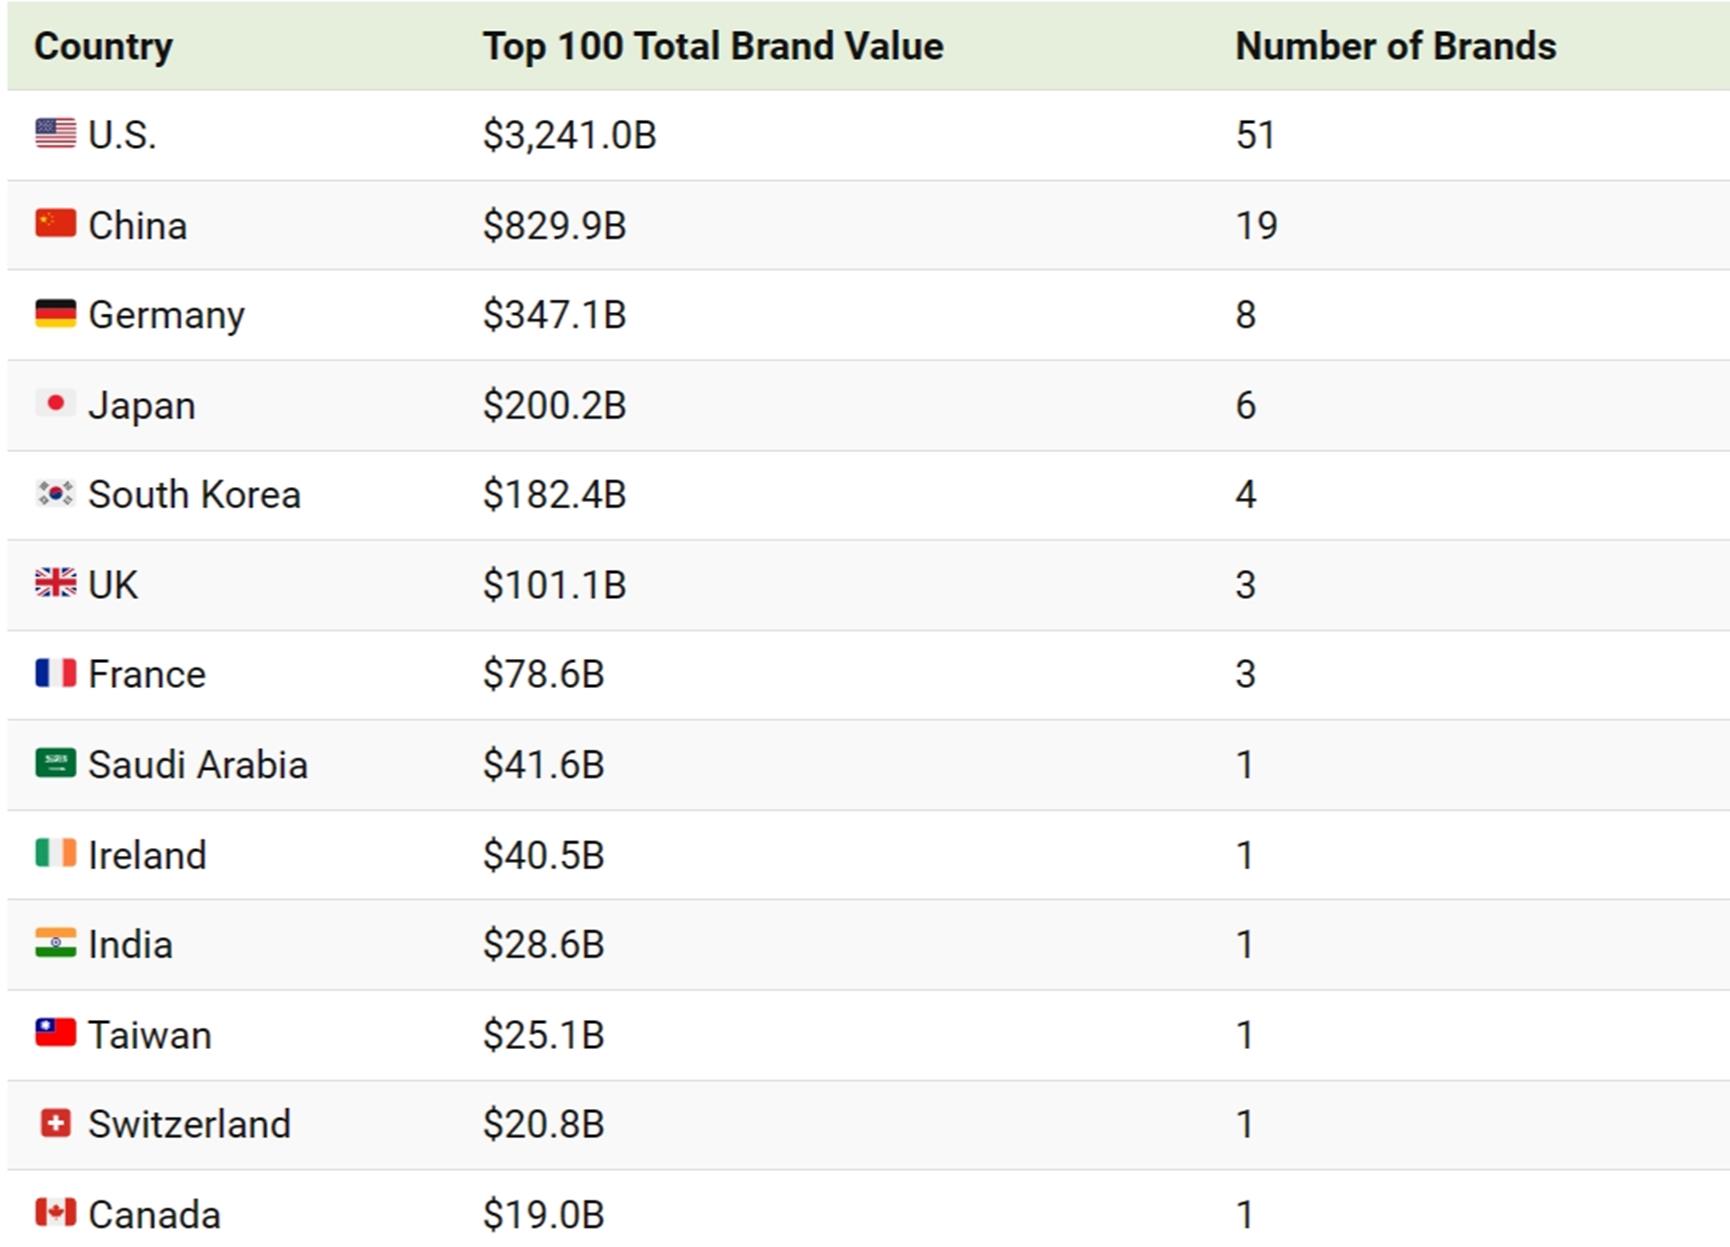Image resolution: width=1730 pixels, height=1247 pixels.
Task: Click the Country column header
Action: pos(103,46)
